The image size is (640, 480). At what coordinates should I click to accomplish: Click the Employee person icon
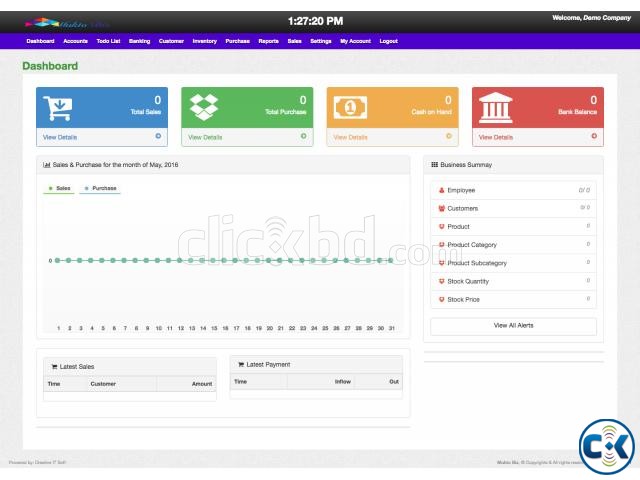(441, 190)
